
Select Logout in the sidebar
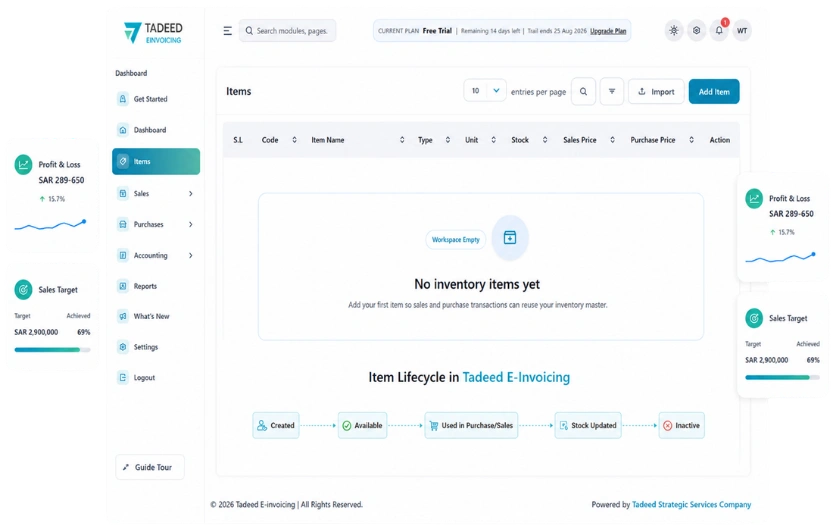[x=156, y=378]
